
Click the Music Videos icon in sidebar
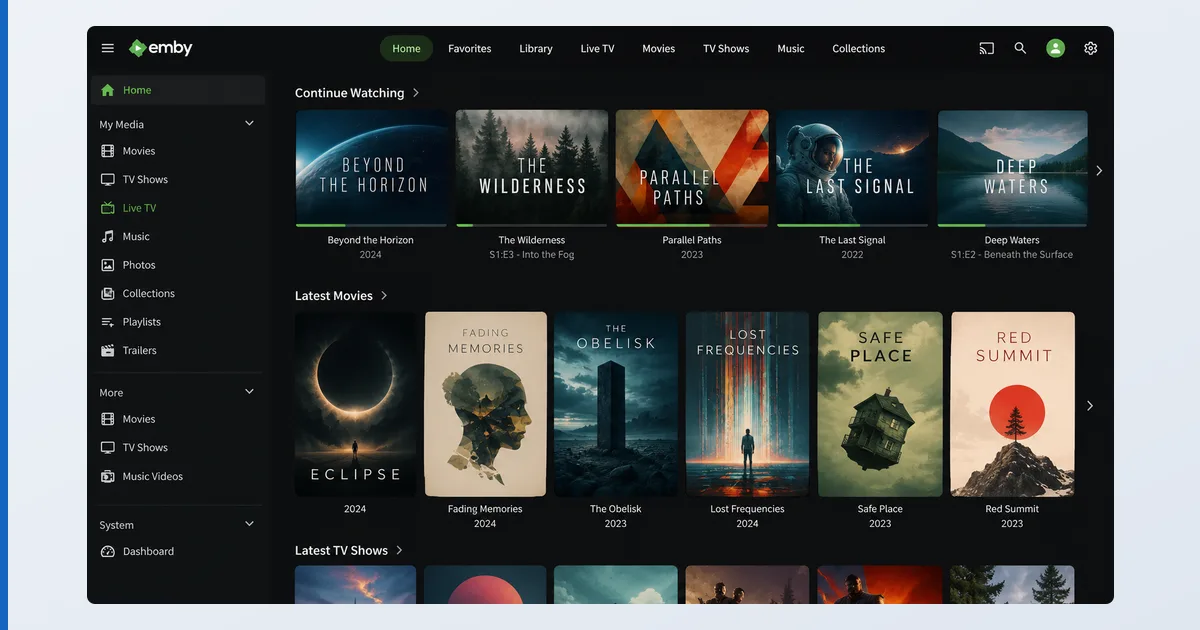click(108, 476)
